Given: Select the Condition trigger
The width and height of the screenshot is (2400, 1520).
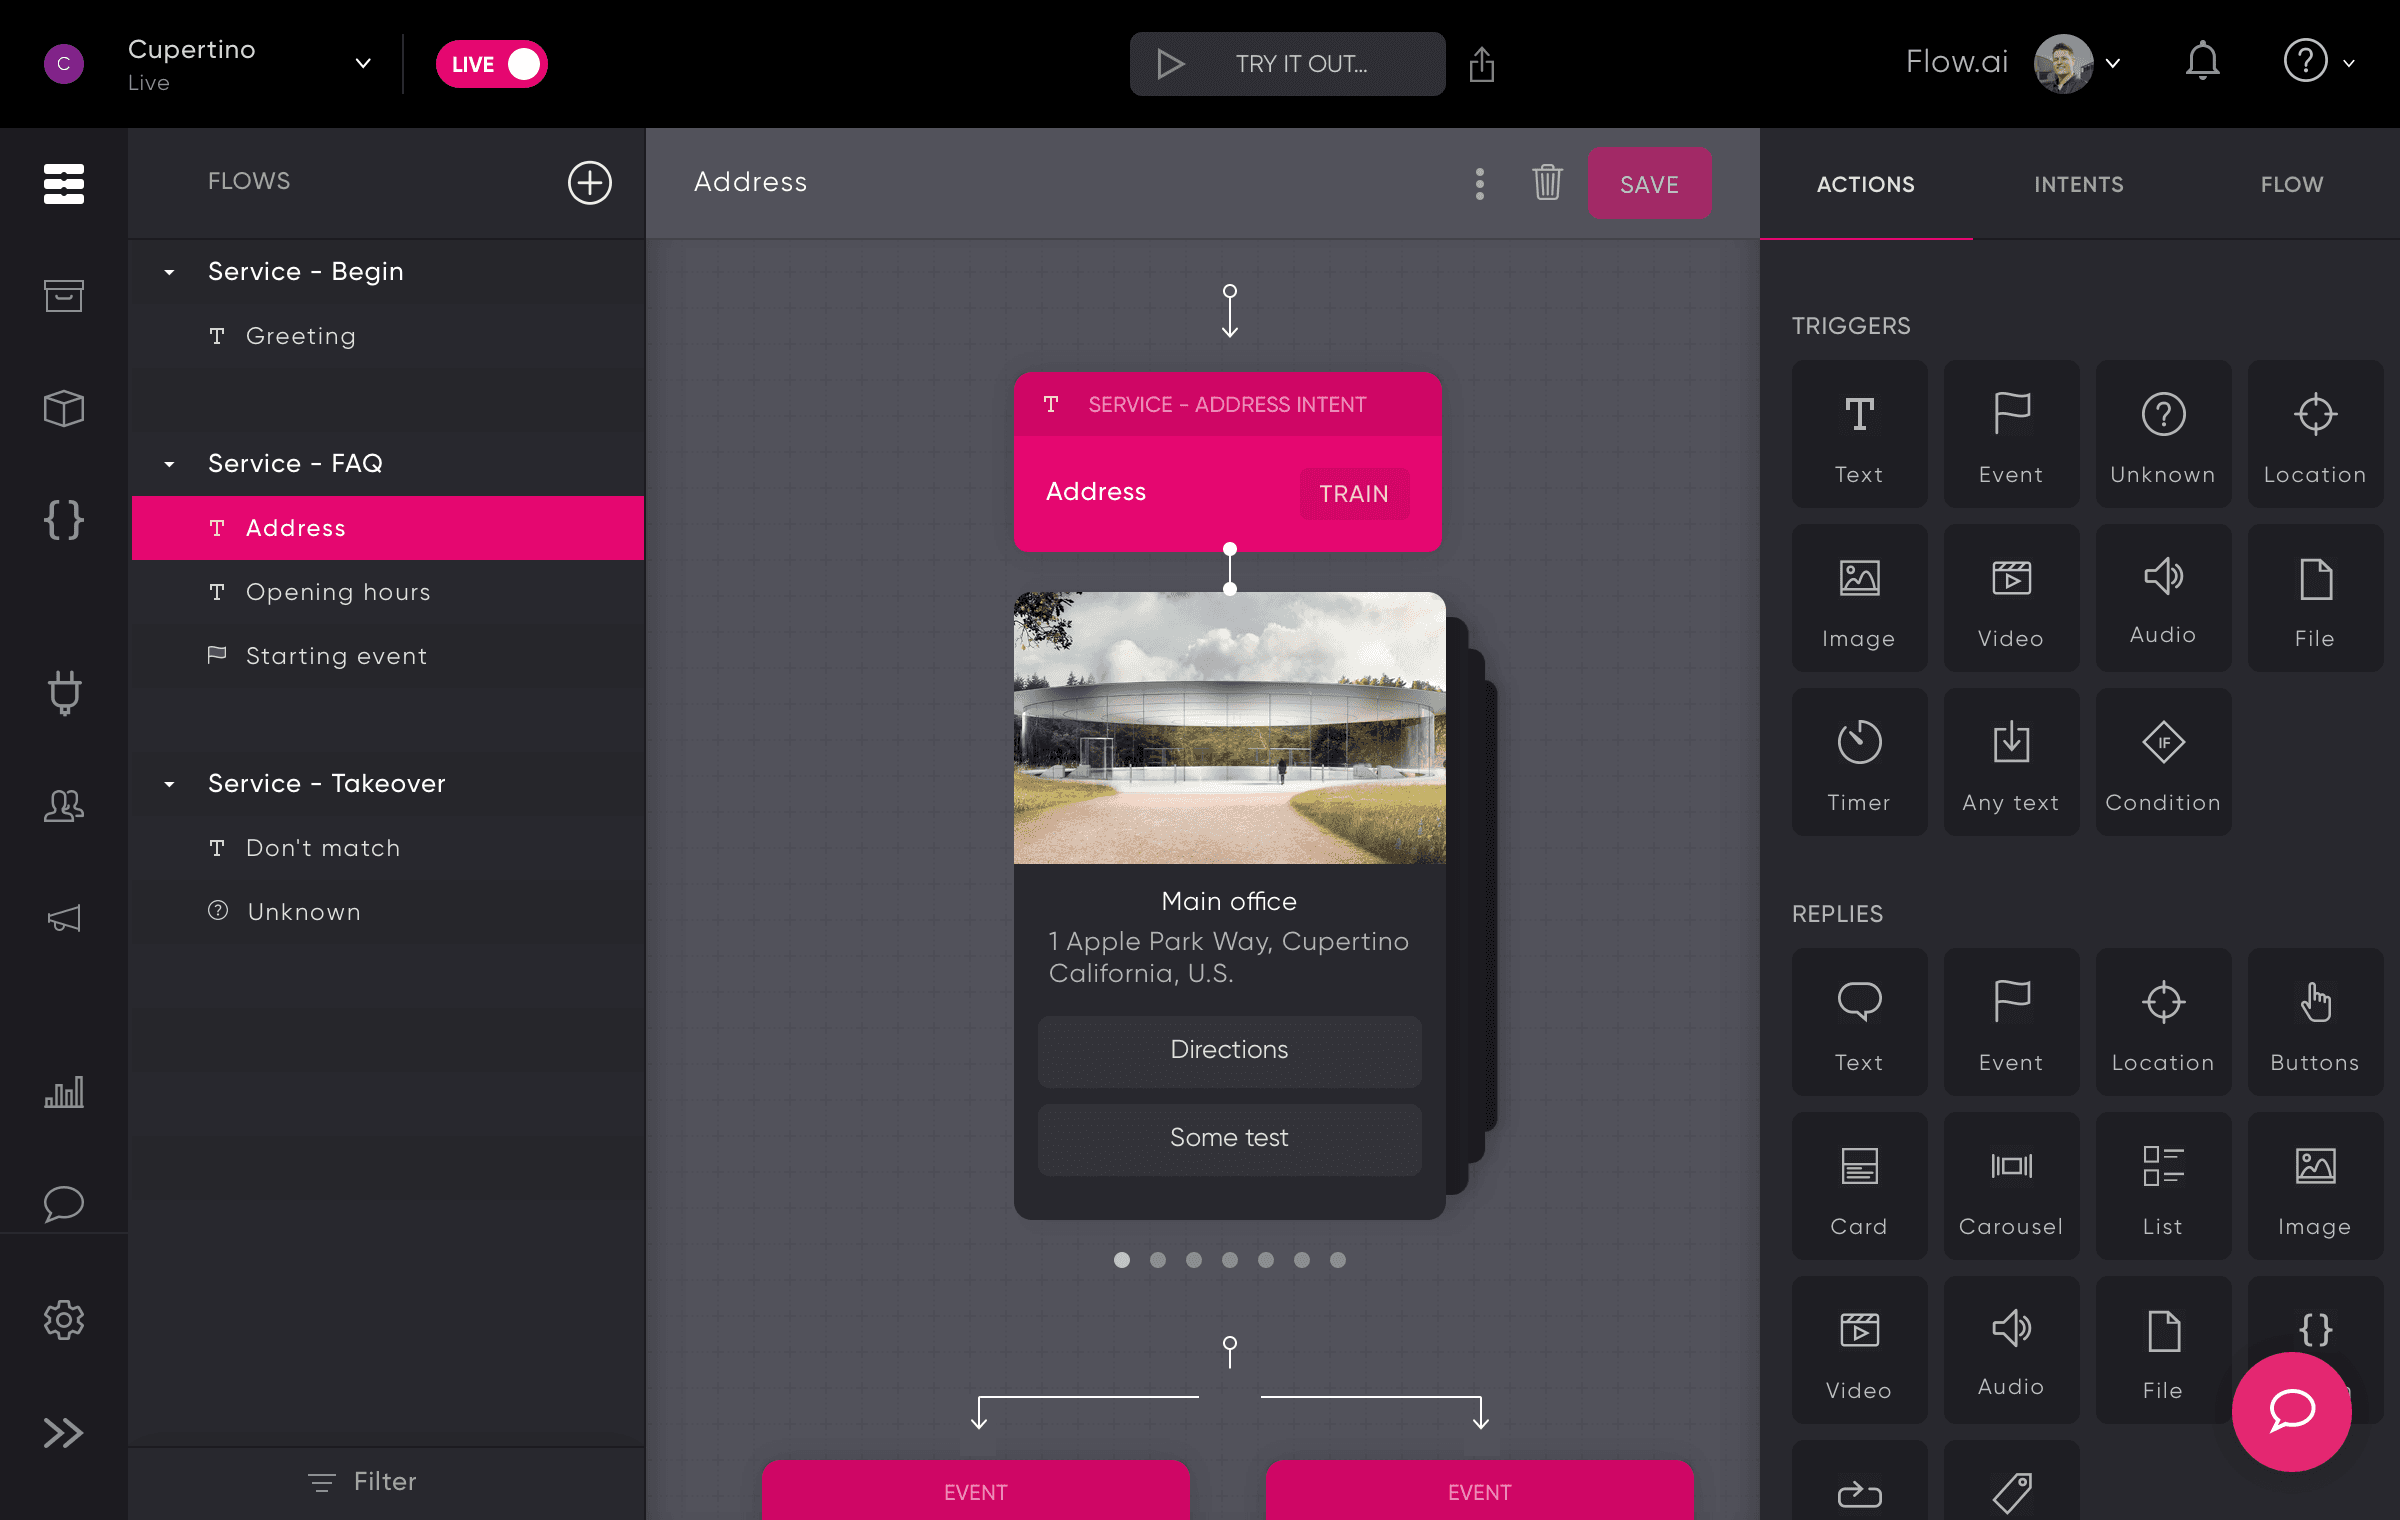Looking at the screenshot, I should [2164, 762].
